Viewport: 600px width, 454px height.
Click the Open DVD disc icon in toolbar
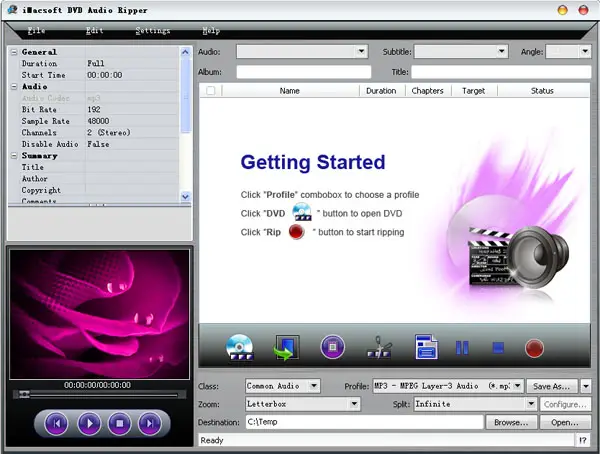tap(240, 347)
